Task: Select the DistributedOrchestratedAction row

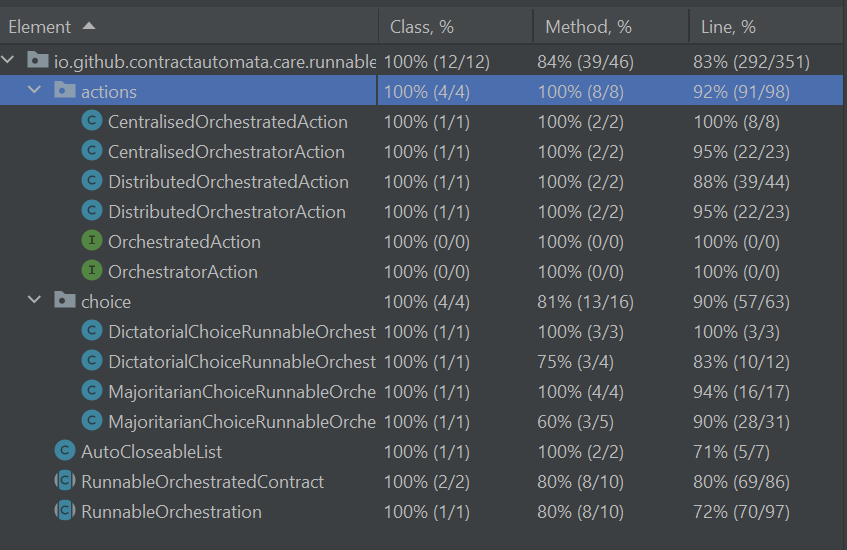Action: pyautogui.click(x=228, y=182)
